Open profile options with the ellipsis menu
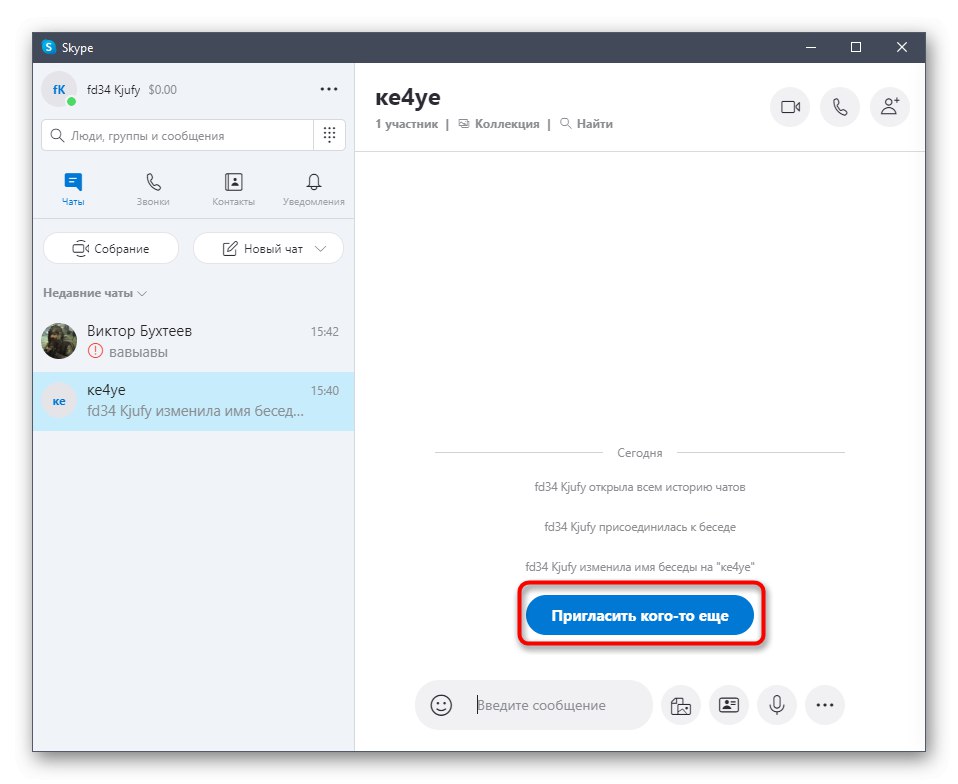The width and height of the screenshot is (958, 784). [329, 89]
